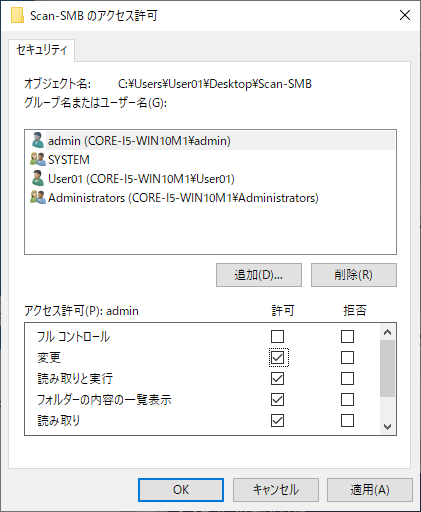Image resolution: width=421 pixels, height=512 pixels.
Task: Click the permissions list scroll-up arrow
Action: point(387,332)
